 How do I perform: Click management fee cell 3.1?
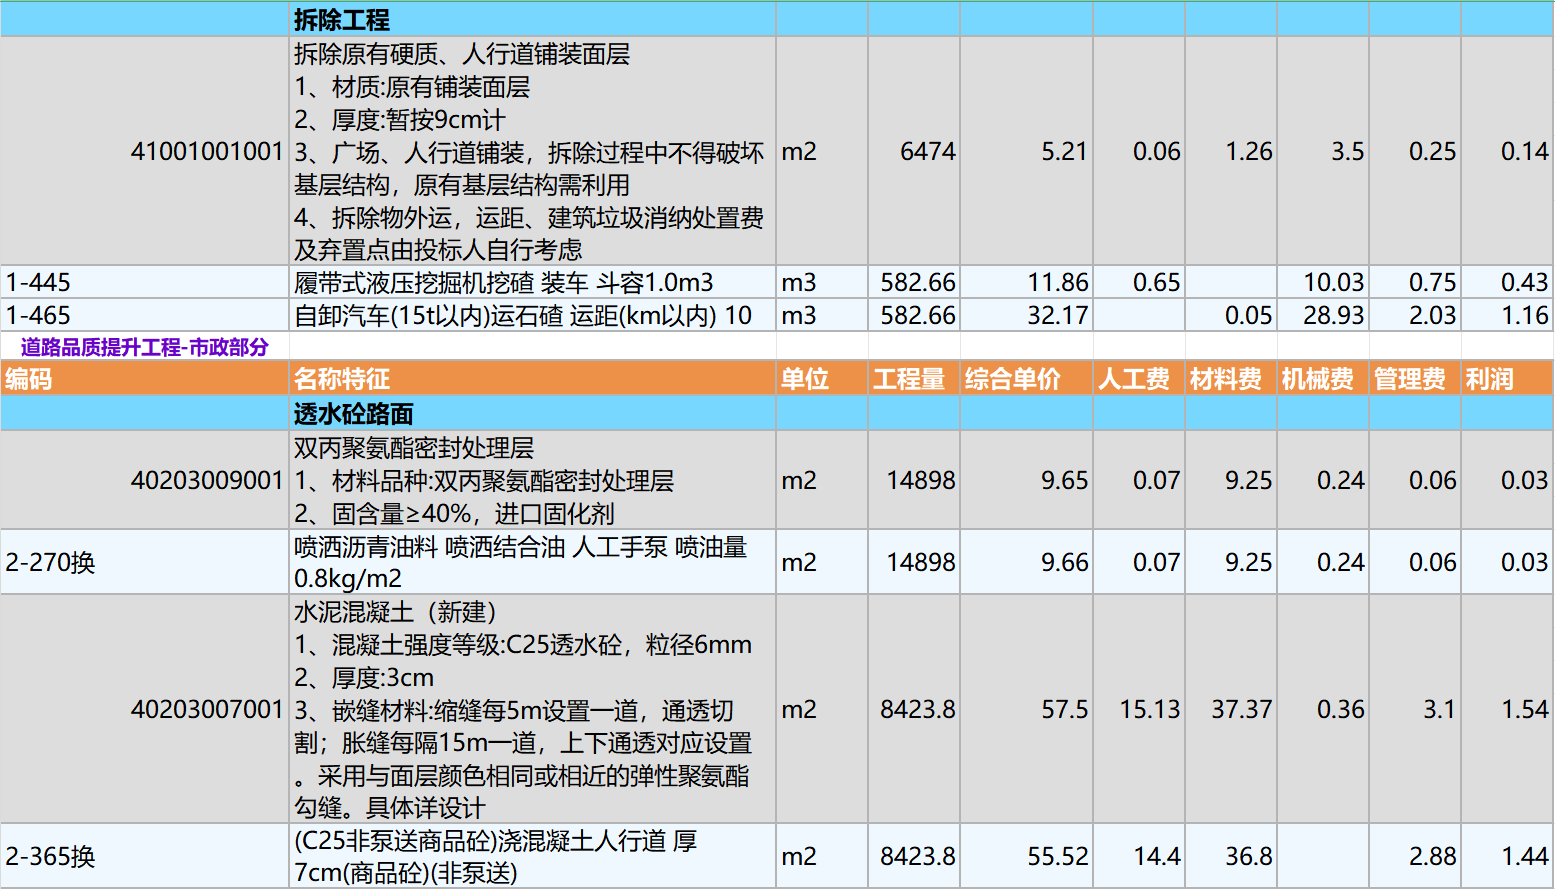click(1415, 709)
